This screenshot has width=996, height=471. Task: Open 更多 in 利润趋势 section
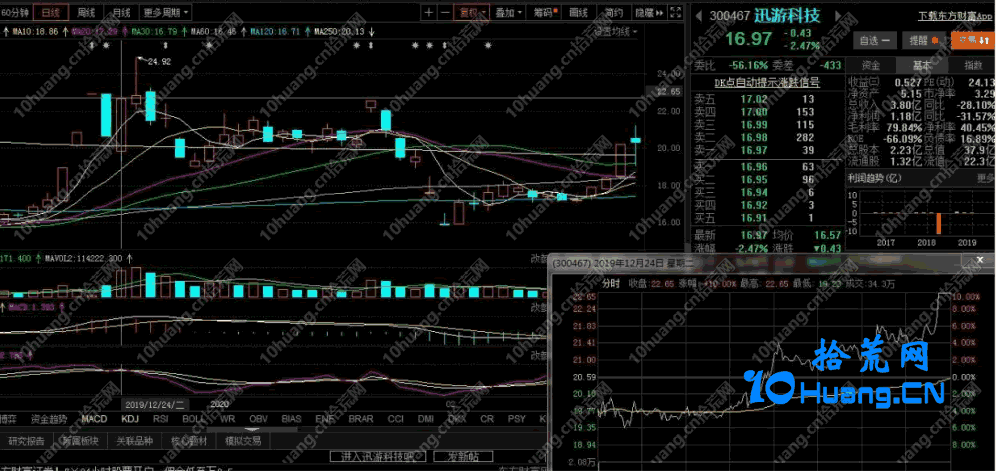985,179
